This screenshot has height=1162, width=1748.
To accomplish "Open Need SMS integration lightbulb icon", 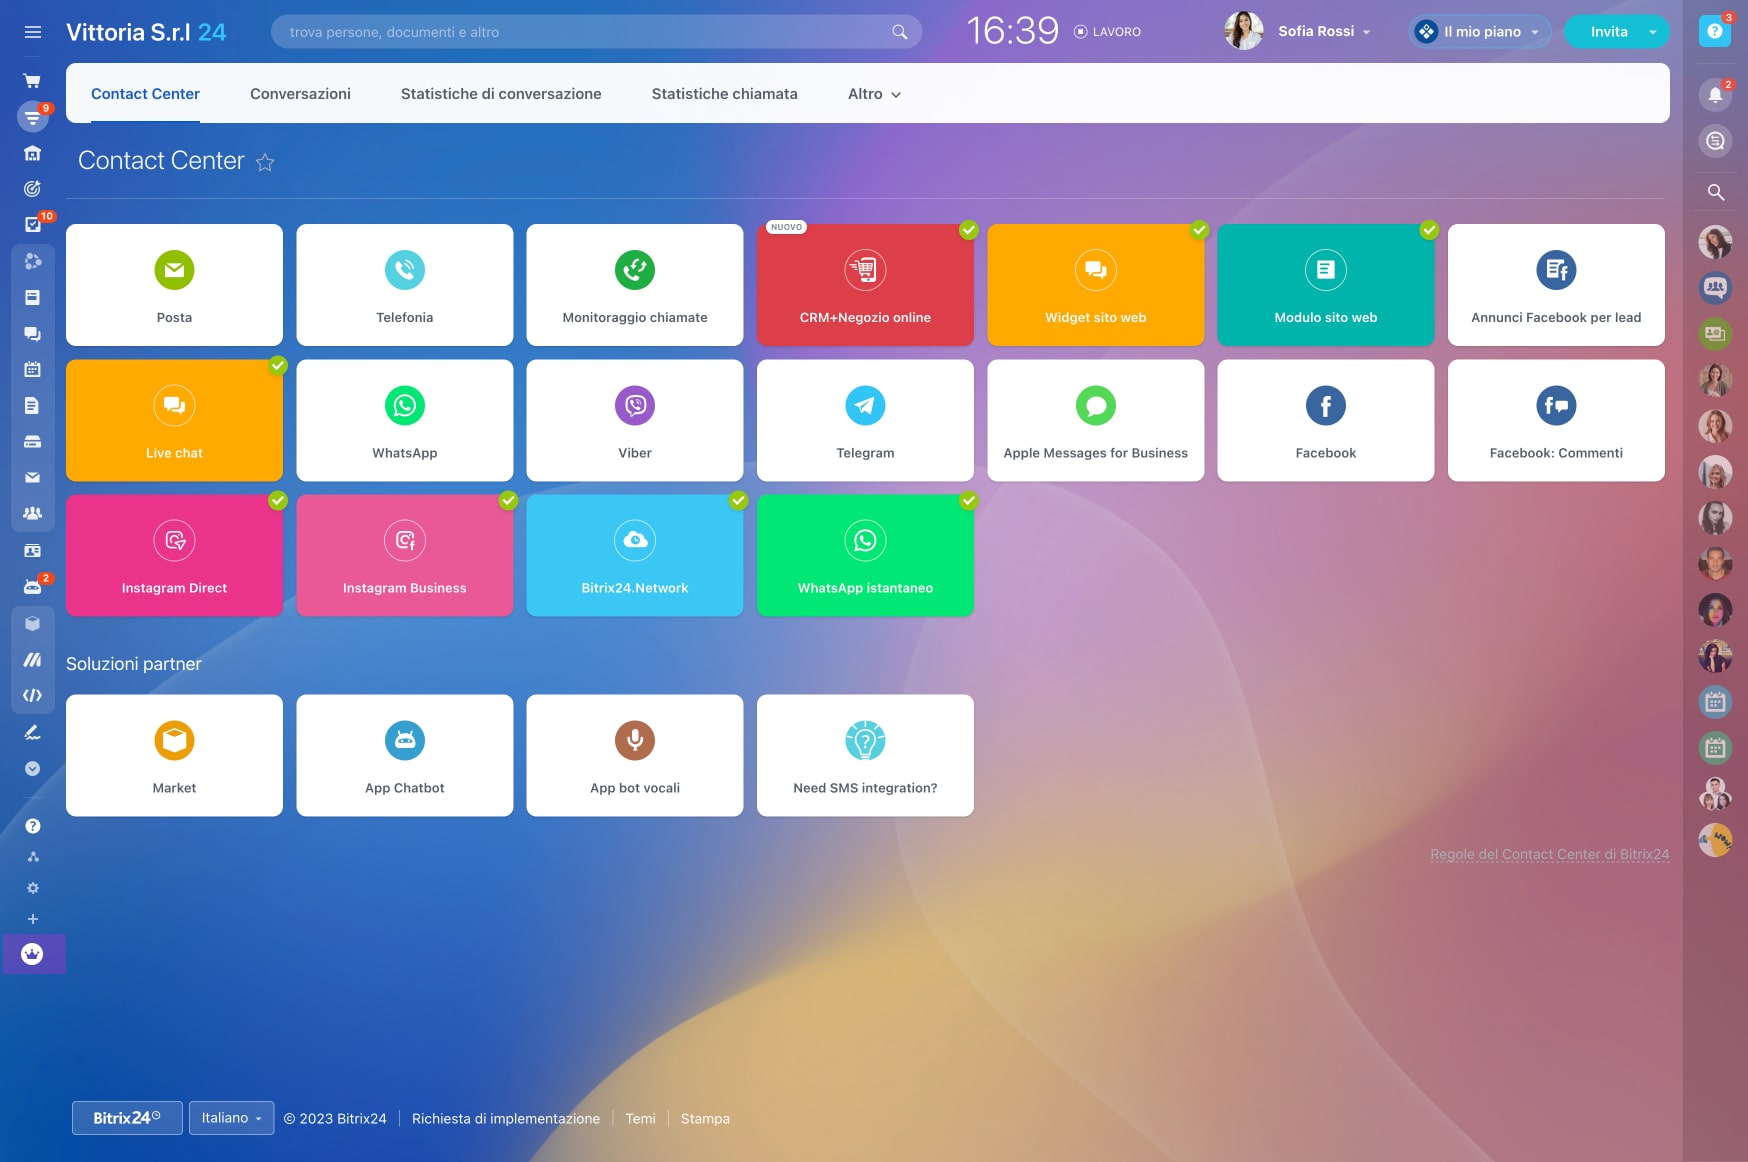I will point(865,741).
